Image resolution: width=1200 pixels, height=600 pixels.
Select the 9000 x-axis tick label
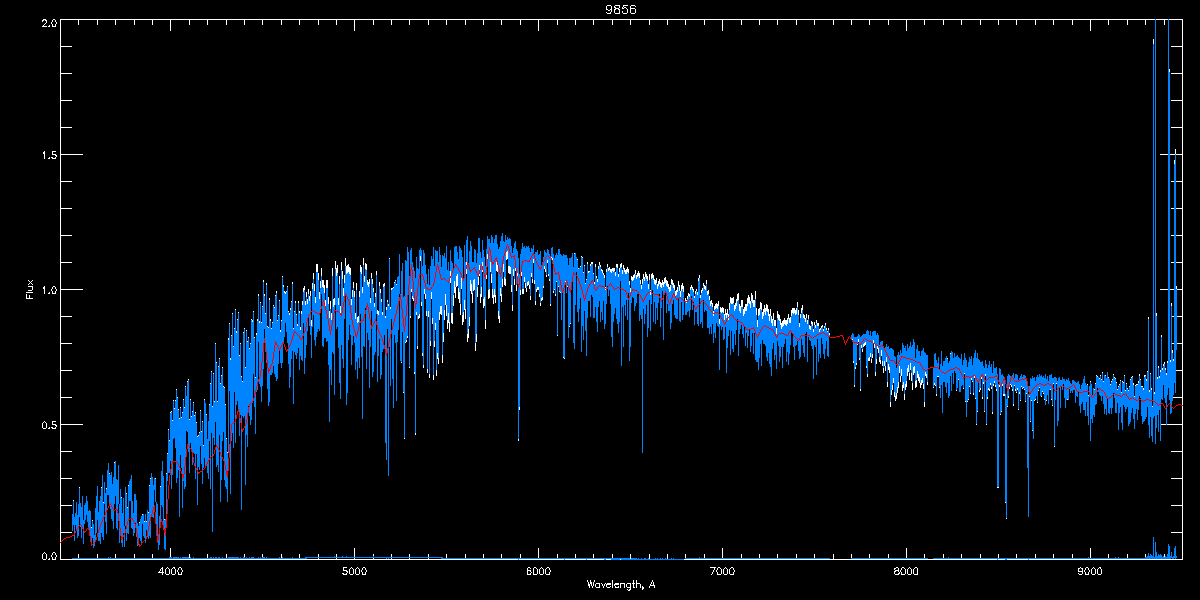1090,572
